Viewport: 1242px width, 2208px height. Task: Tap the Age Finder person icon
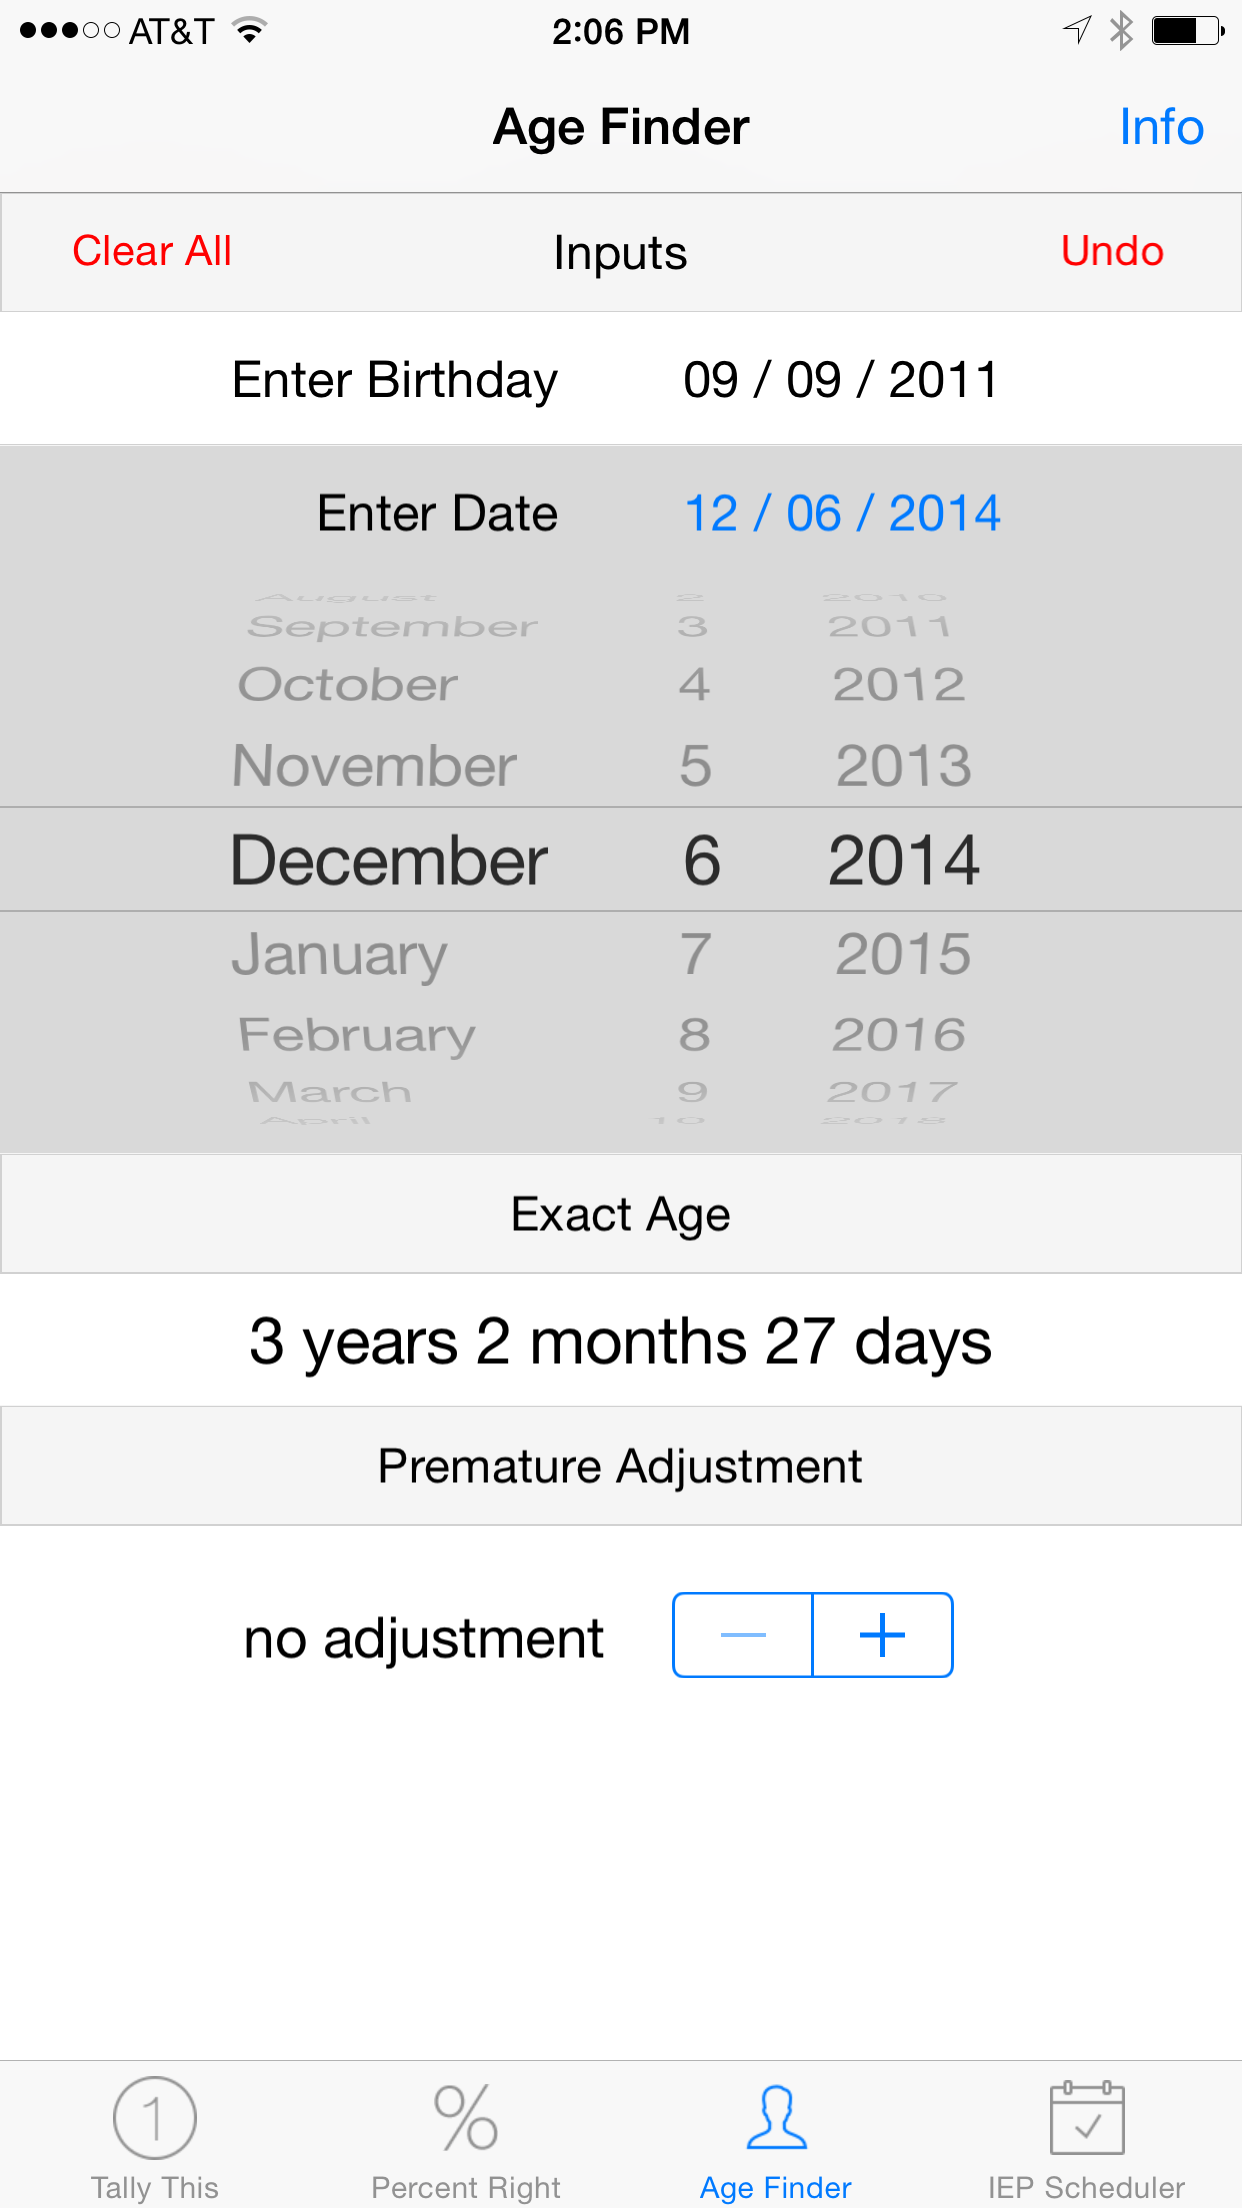(776, 2117)
